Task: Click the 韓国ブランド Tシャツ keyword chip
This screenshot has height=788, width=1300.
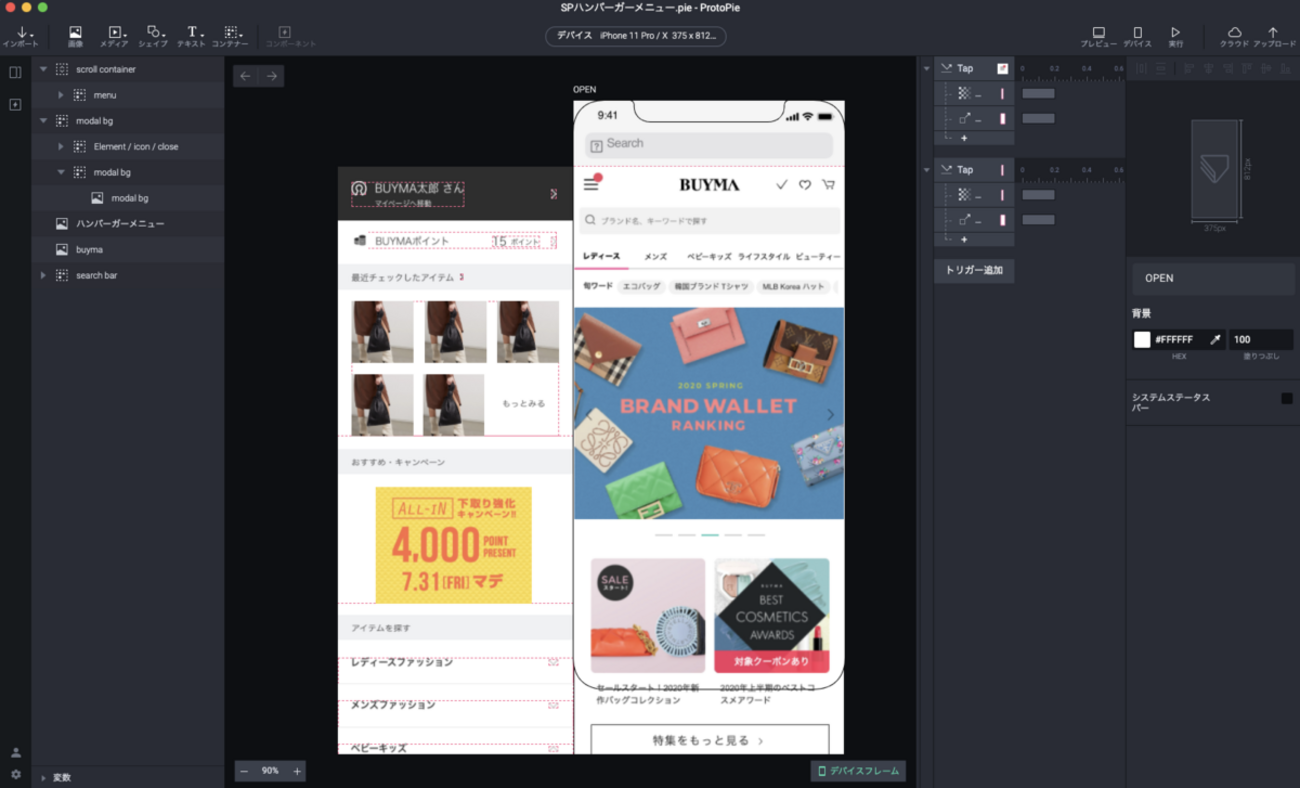Action: point(711,287)
